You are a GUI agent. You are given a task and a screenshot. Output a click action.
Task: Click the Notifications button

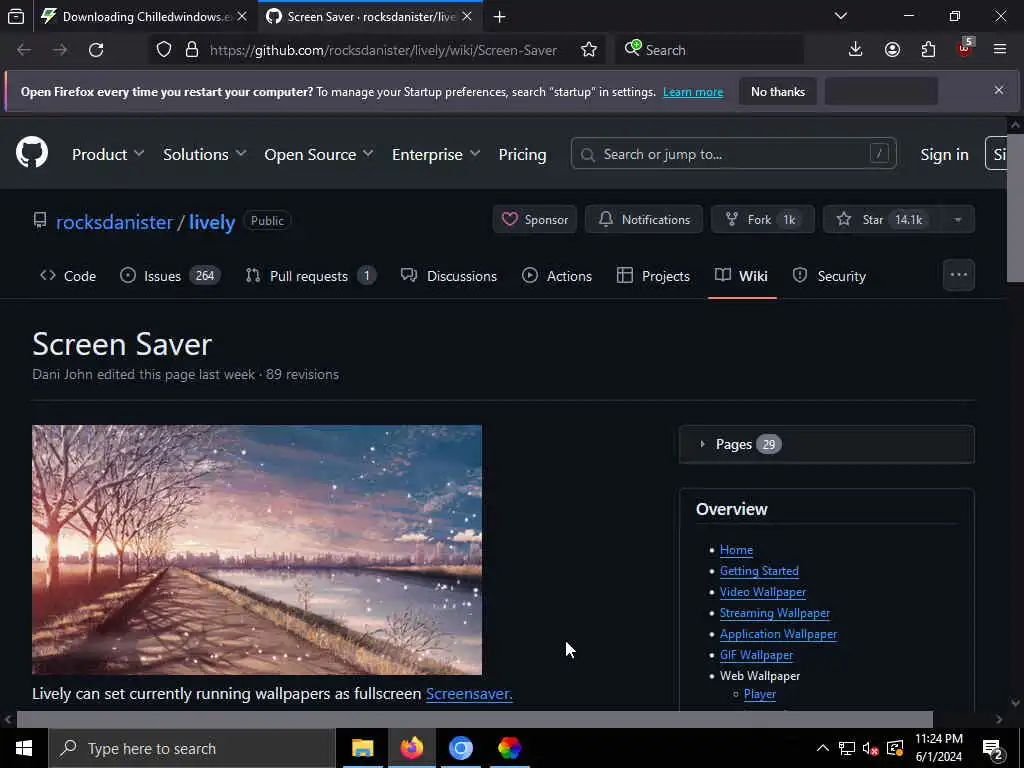coord(644,219)
